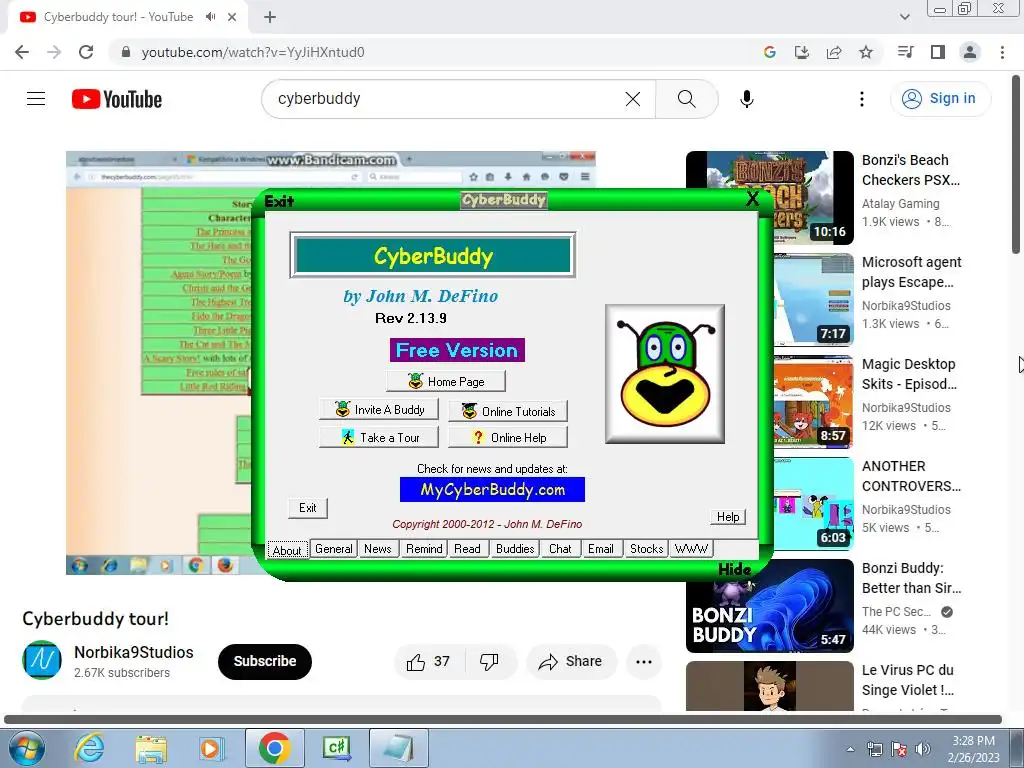
Task: Open the Email tab
Action: 600,549
